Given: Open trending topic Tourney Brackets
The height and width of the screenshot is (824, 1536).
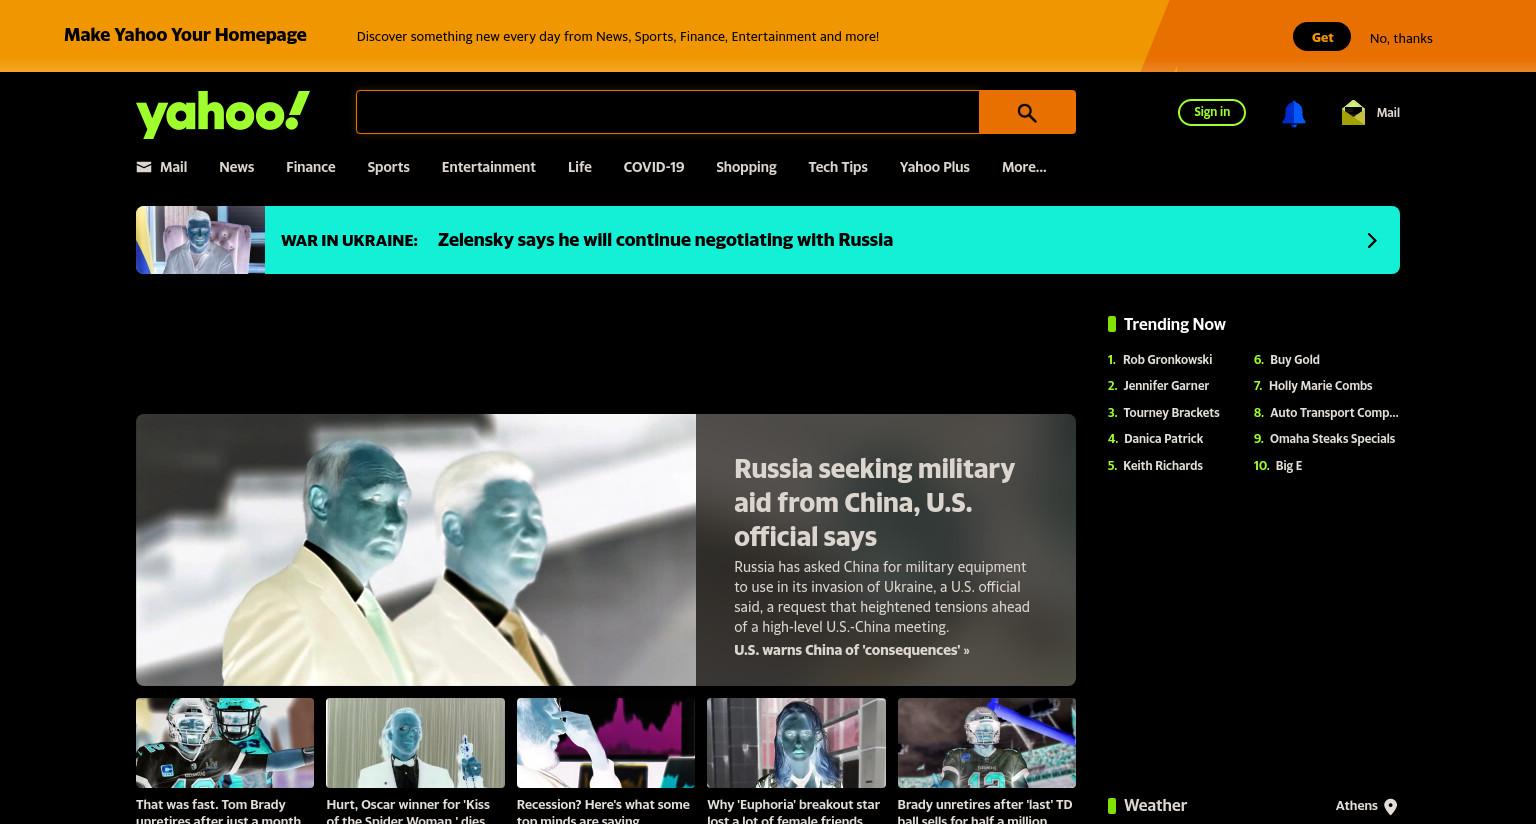Looking at the screenshot, I should tap(1171, 413).
